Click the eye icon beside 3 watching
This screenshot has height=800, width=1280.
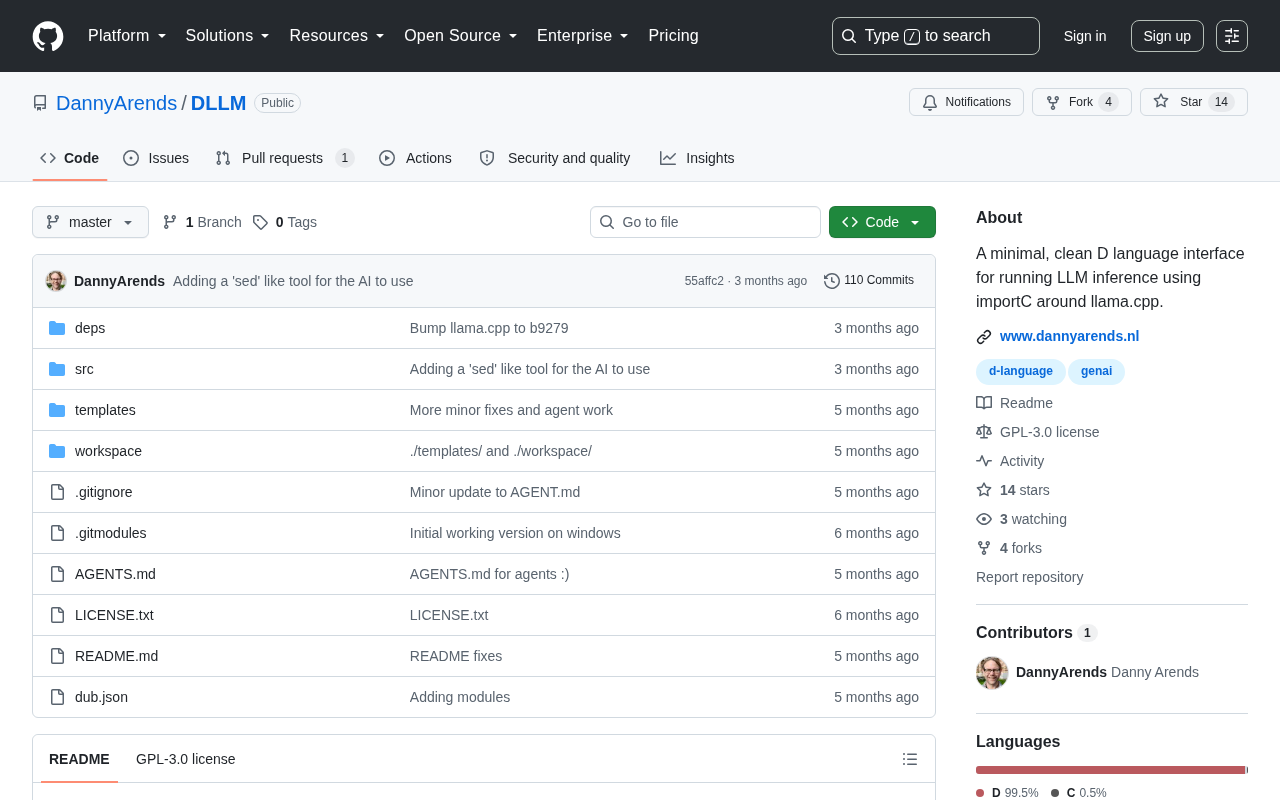click(984, 519)
